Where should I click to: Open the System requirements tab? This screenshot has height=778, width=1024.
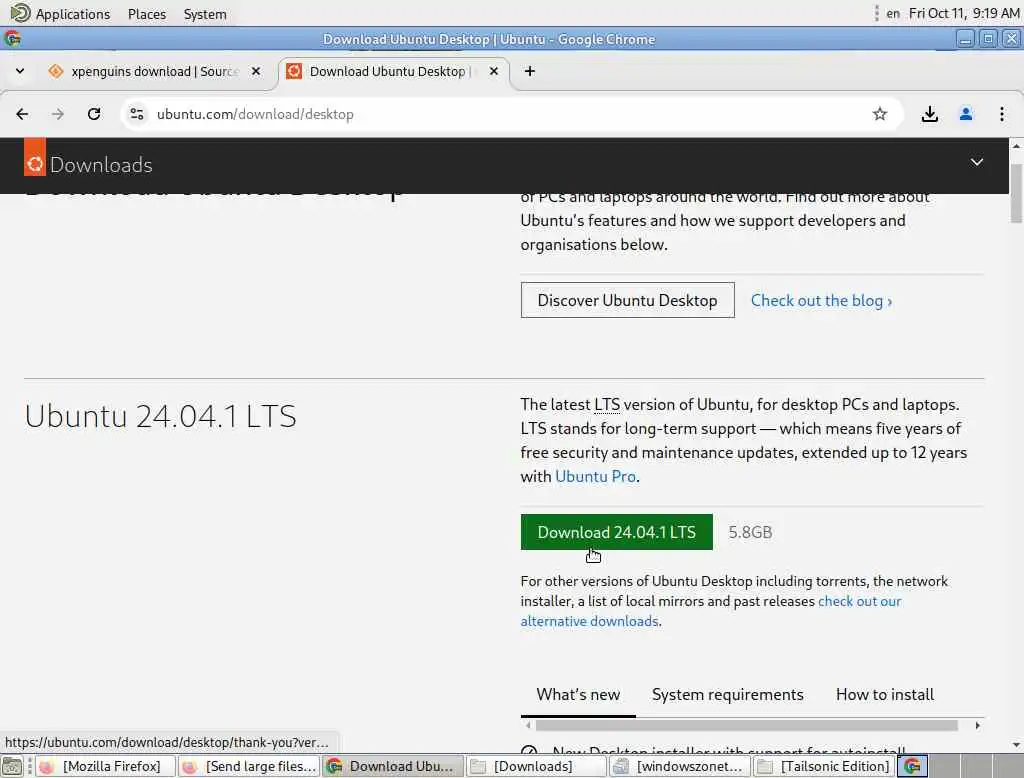[728, 694]
